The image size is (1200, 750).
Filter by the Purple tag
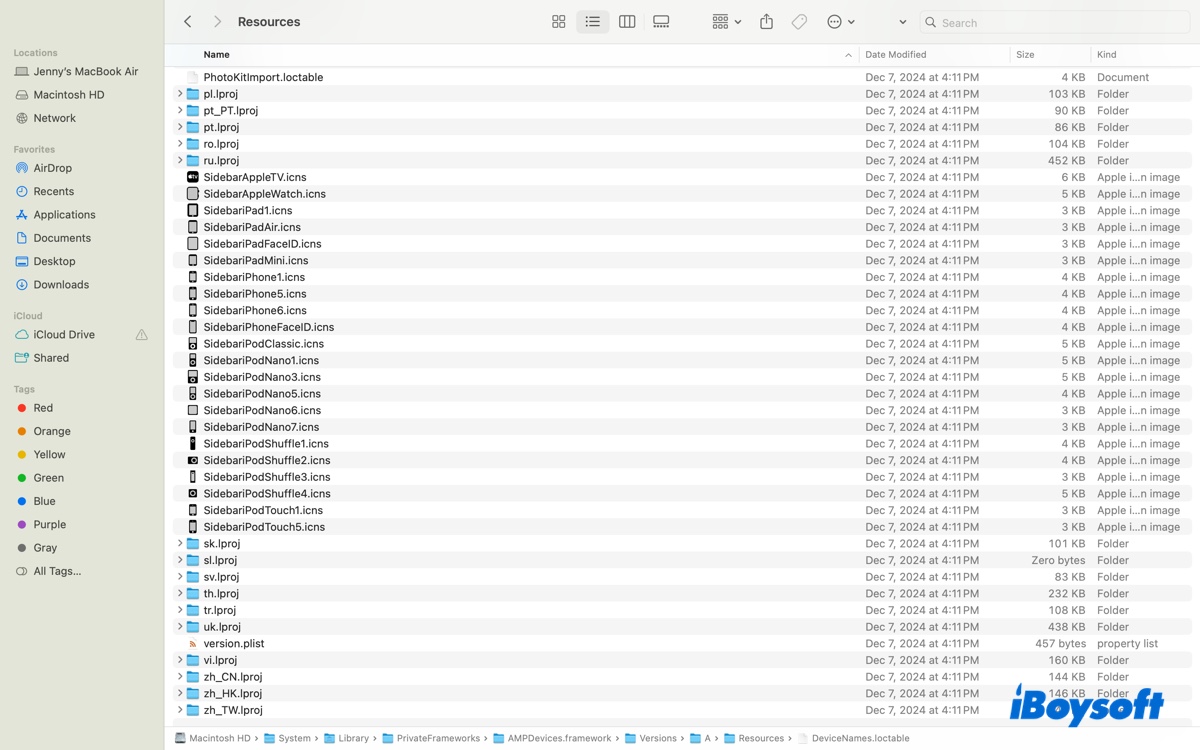tap(49, 525)
